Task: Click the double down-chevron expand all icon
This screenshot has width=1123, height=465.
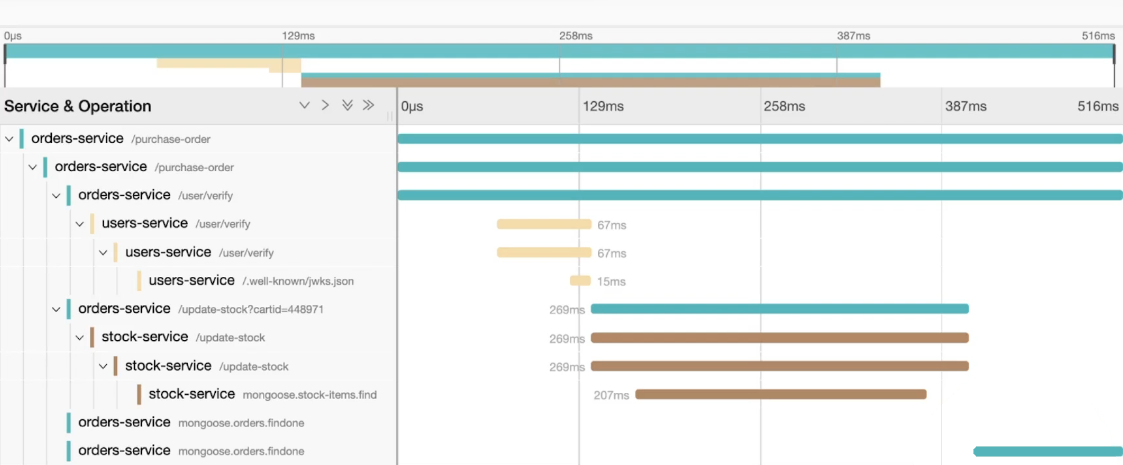Action: (x=347, y=106)
